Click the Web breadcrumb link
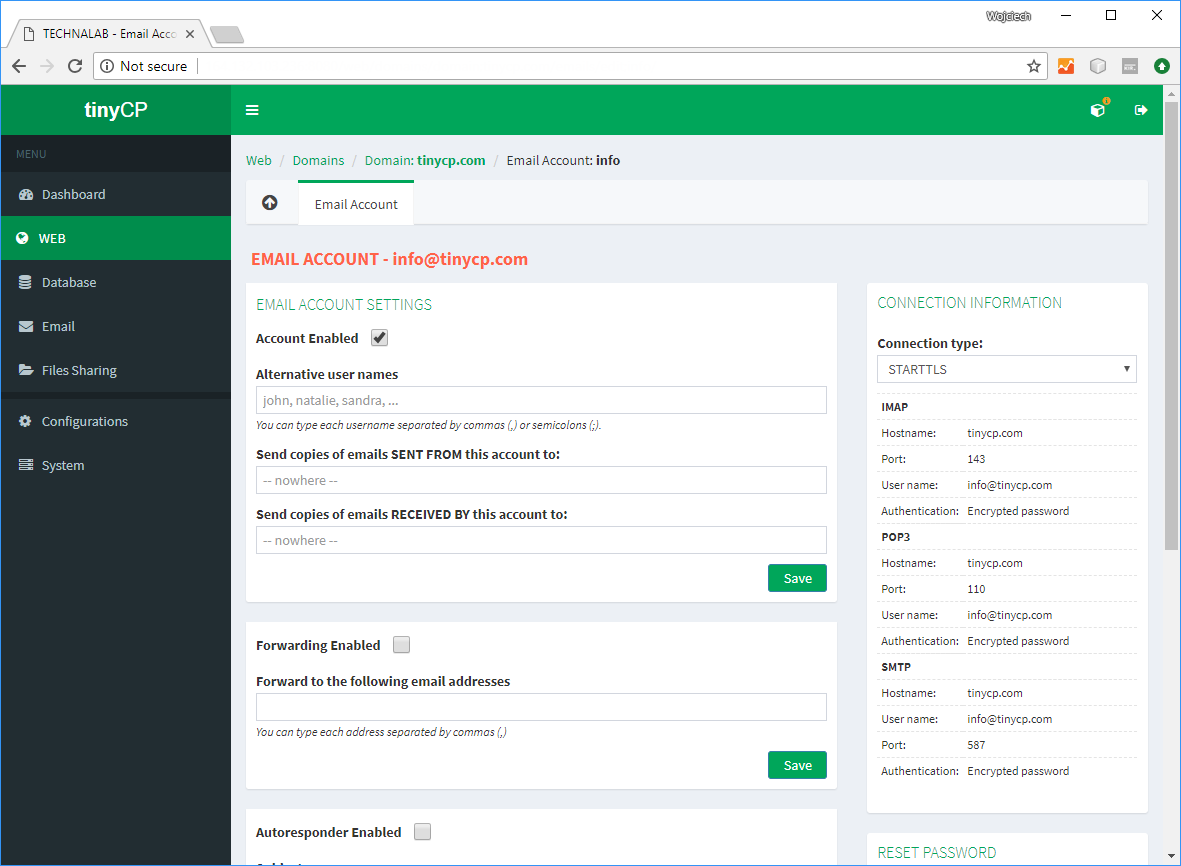Image resolution: width=1181 pixels, height=866 pixels. pyautogui.click(x=258, y=160)
